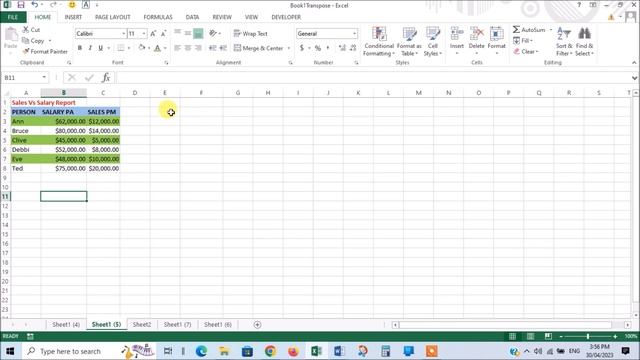Switch to the PAGE LAYOUT tab
640x360 pixels.
pyautogui.click(x=113, y=17)
